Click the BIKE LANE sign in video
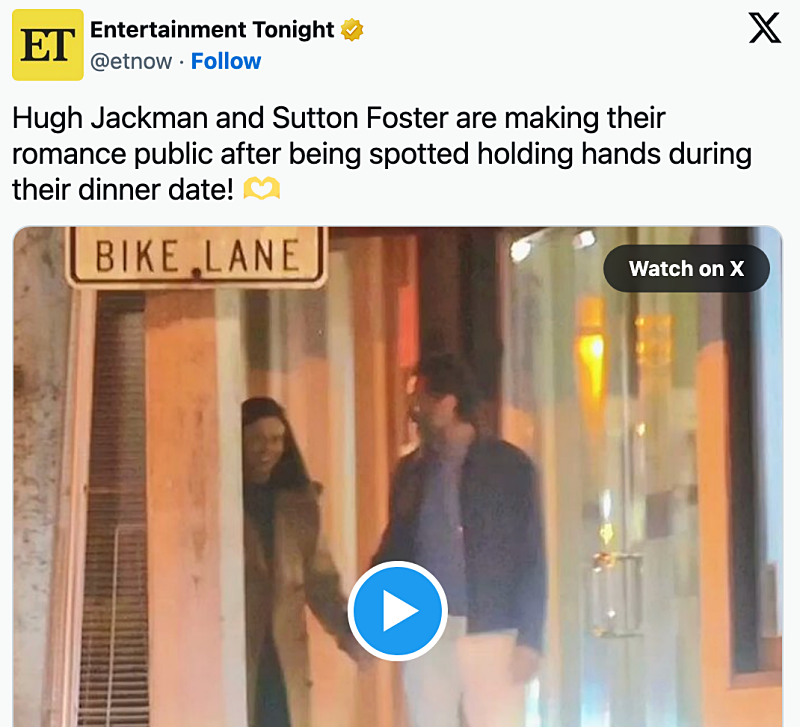800x727 pixels. point(197,256)
